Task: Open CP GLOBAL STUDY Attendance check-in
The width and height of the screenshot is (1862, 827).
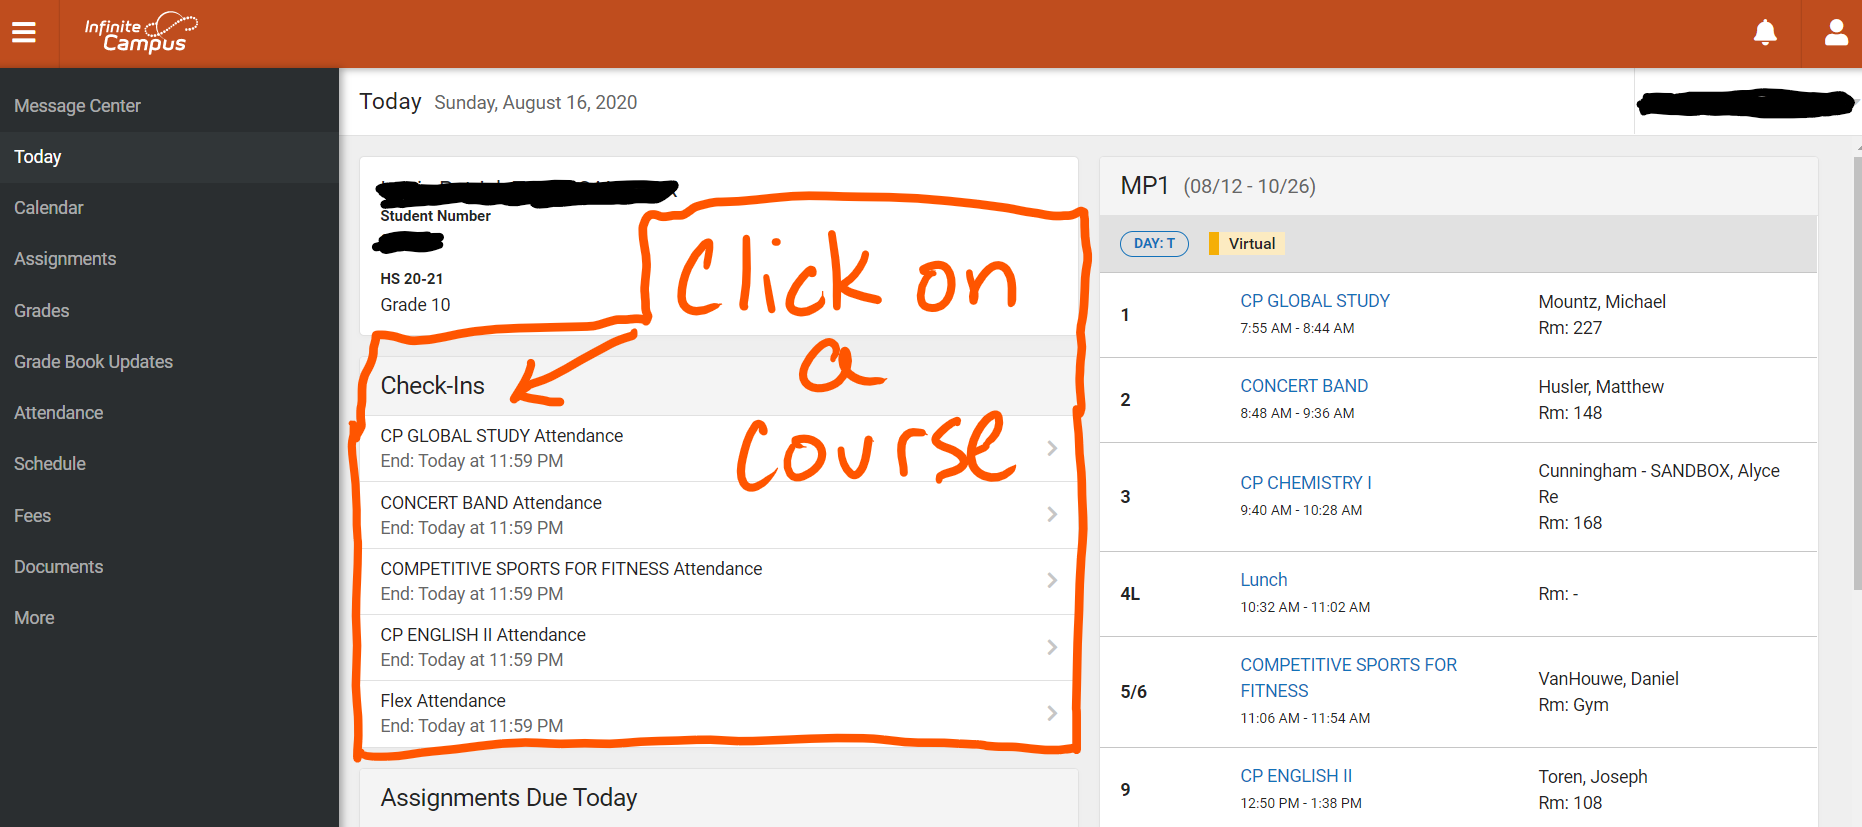Action: [x=718, y=449]
